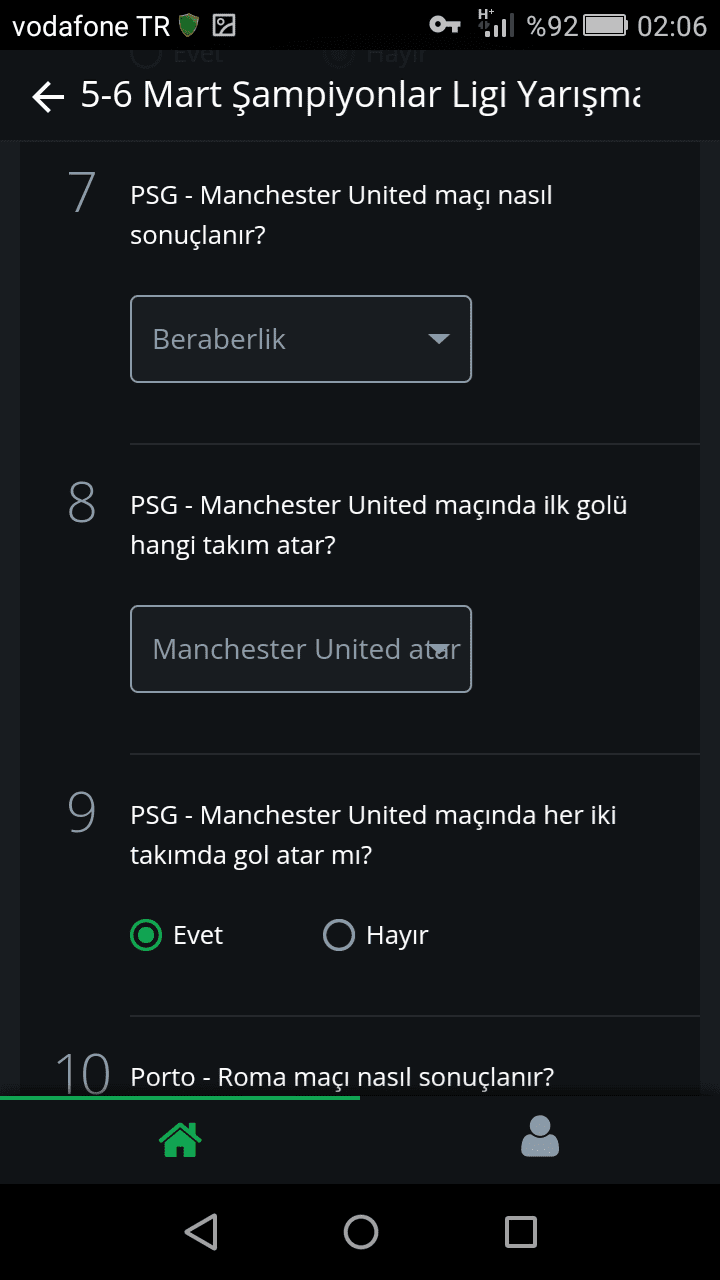Tap the Android back navigation triangle
The height and width of the screenshot is (1280, 720).
tap(202, 1232)
